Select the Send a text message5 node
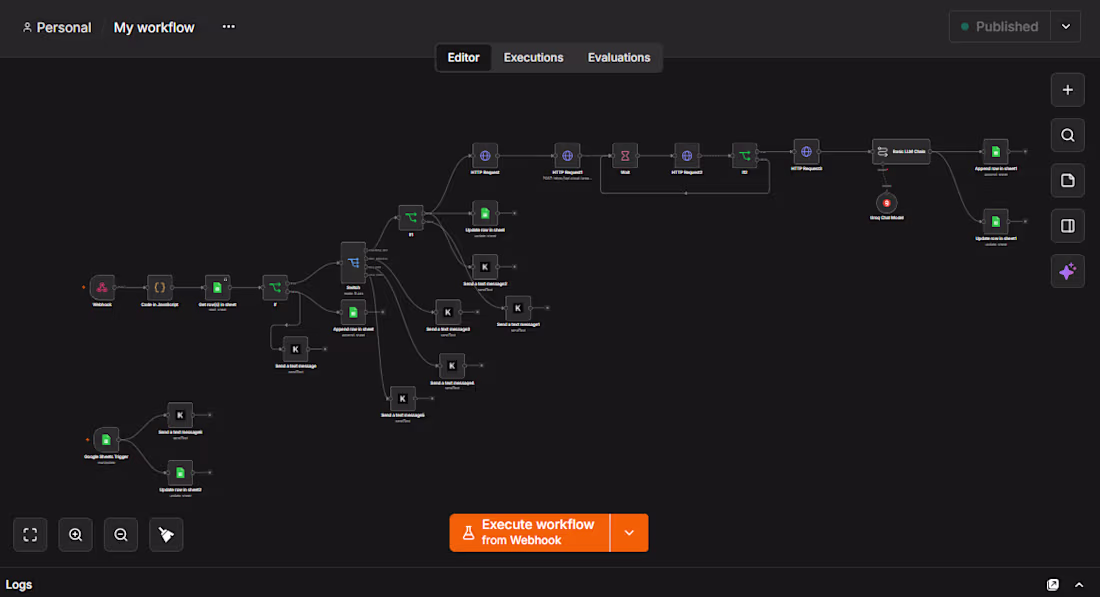Image resolution: width=1100 pixels, height=597 pixels. [403, 398]
